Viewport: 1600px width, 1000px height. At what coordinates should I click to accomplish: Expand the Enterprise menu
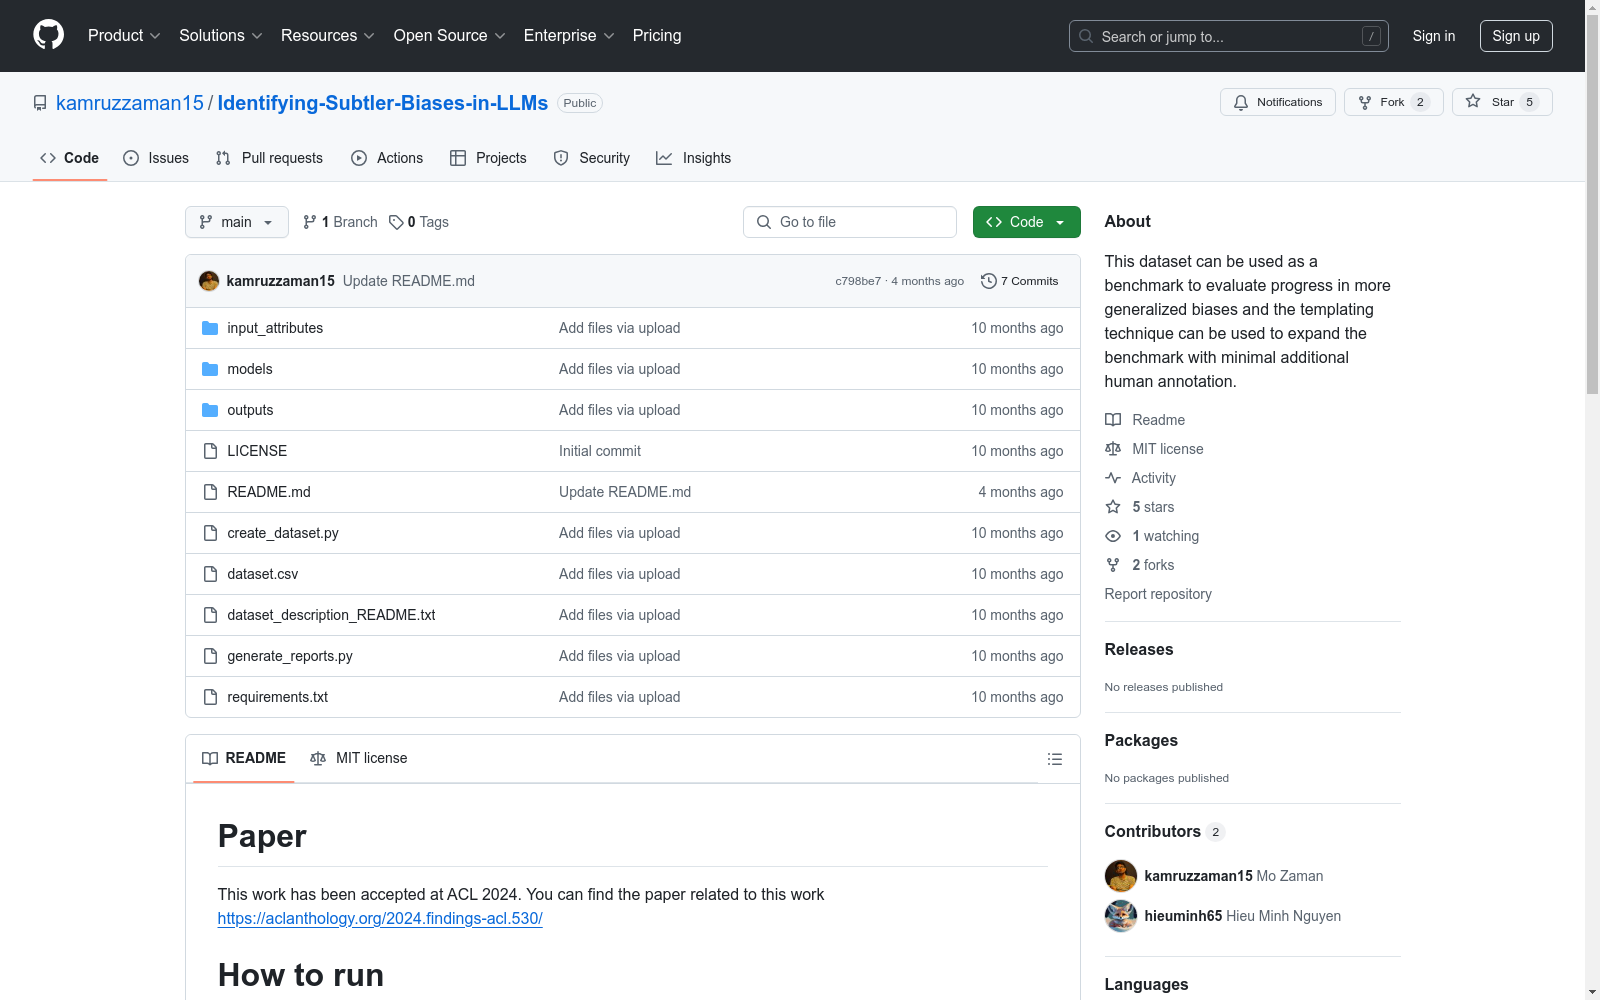click(x=569, y=36)
